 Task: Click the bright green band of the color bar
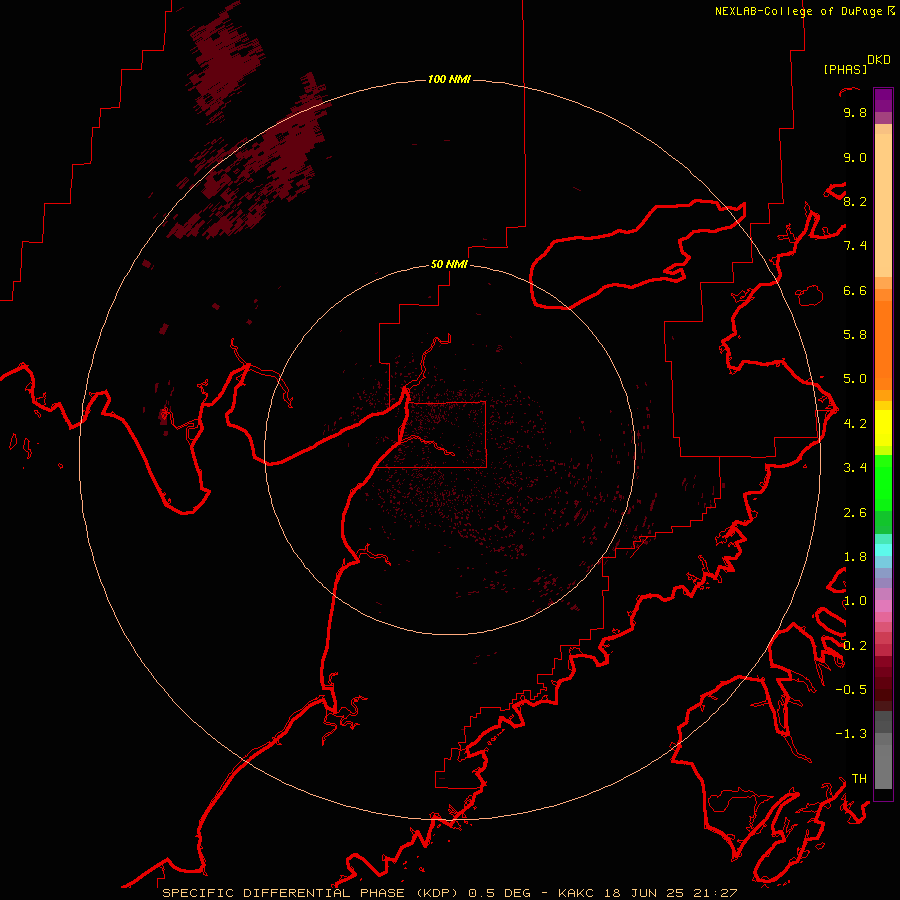coord(883,483)
